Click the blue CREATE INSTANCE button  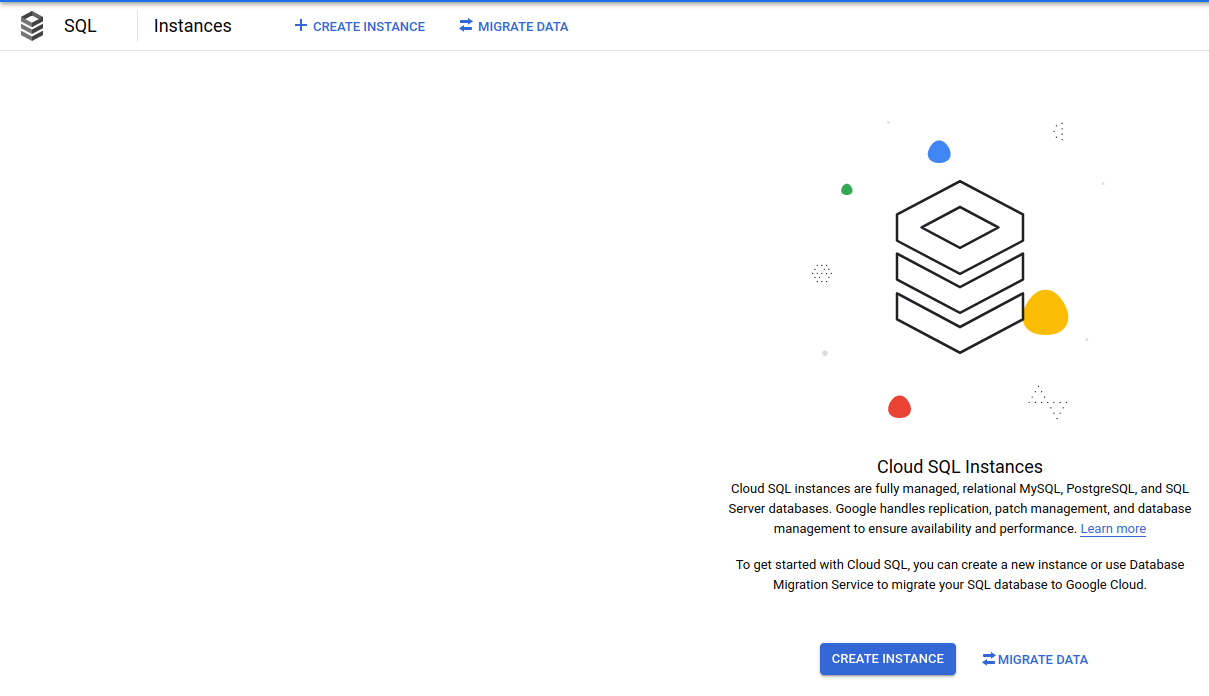[887, 659]
